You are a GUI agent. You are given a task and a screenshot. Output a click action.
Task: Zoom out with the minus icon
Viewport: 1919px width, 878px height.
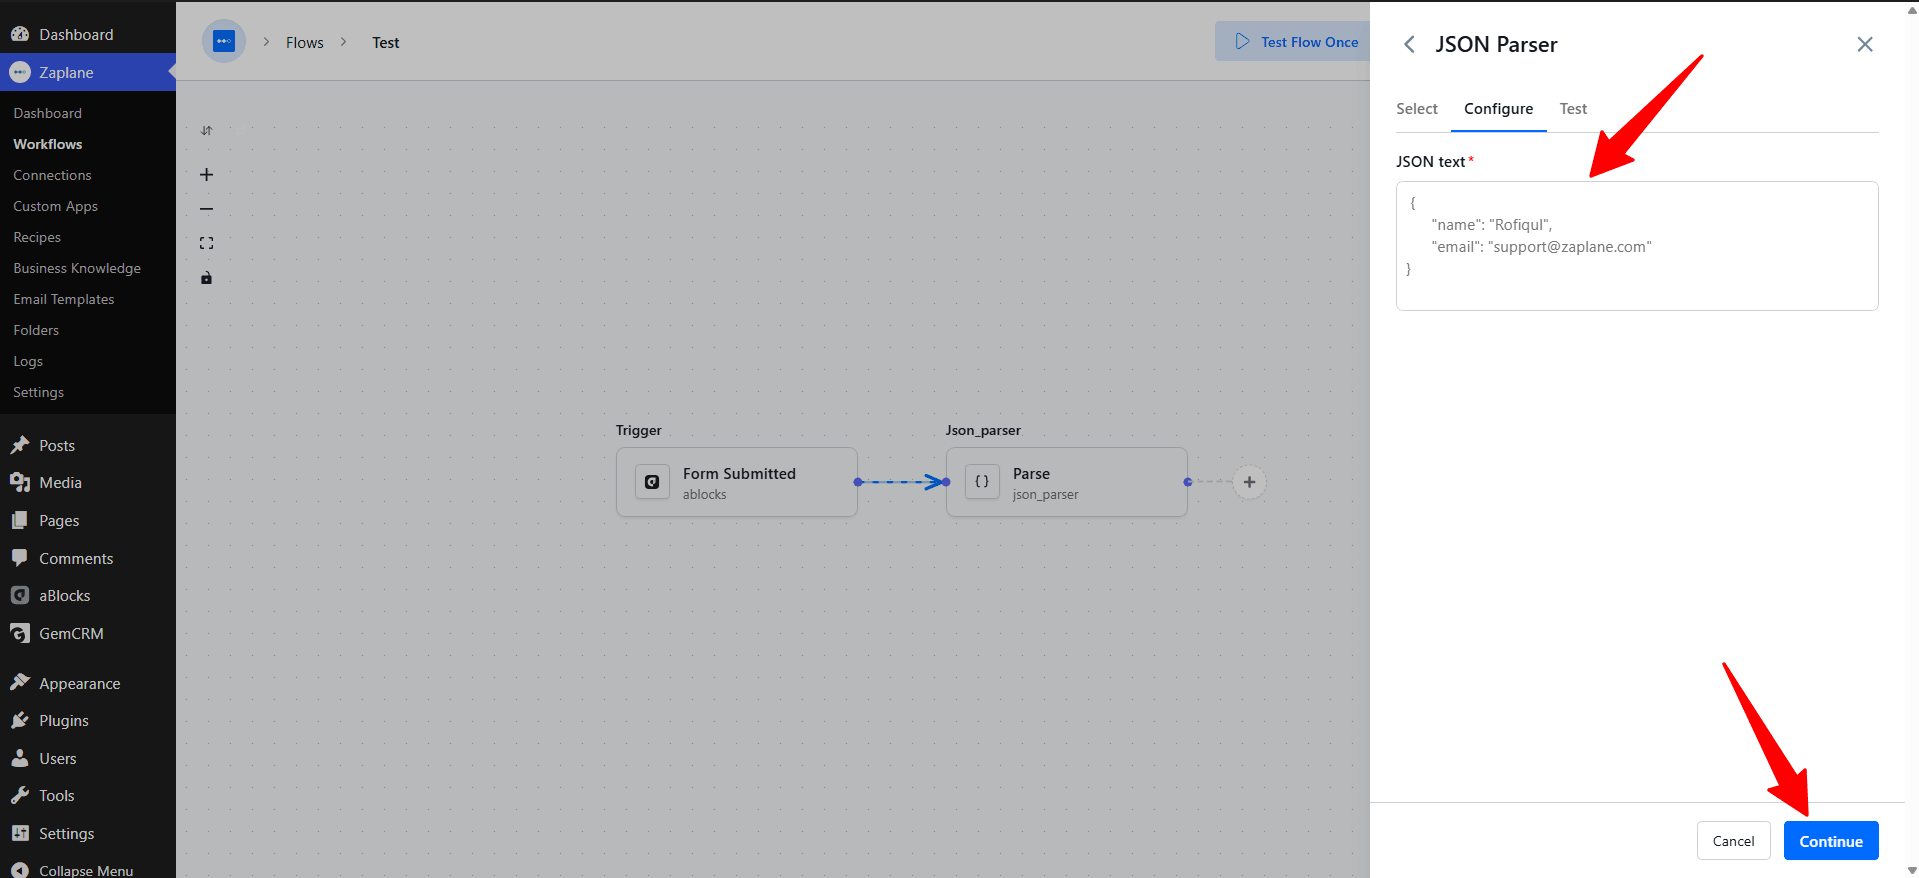(x=206, y=209)
